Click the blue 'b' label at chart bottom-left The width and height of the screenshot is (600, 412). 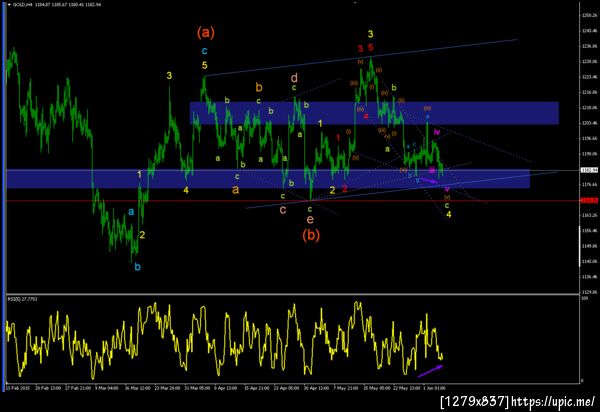click(x=138, y=267)
